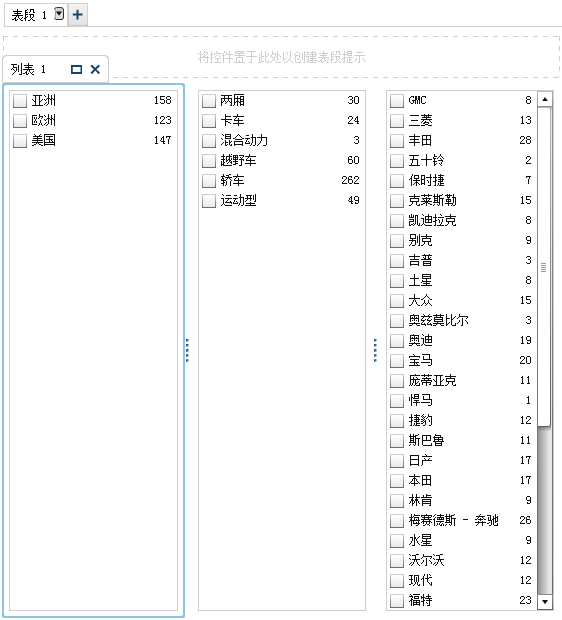Click the 轿车 count value 262
562x620 pixels.
point(350,180)
